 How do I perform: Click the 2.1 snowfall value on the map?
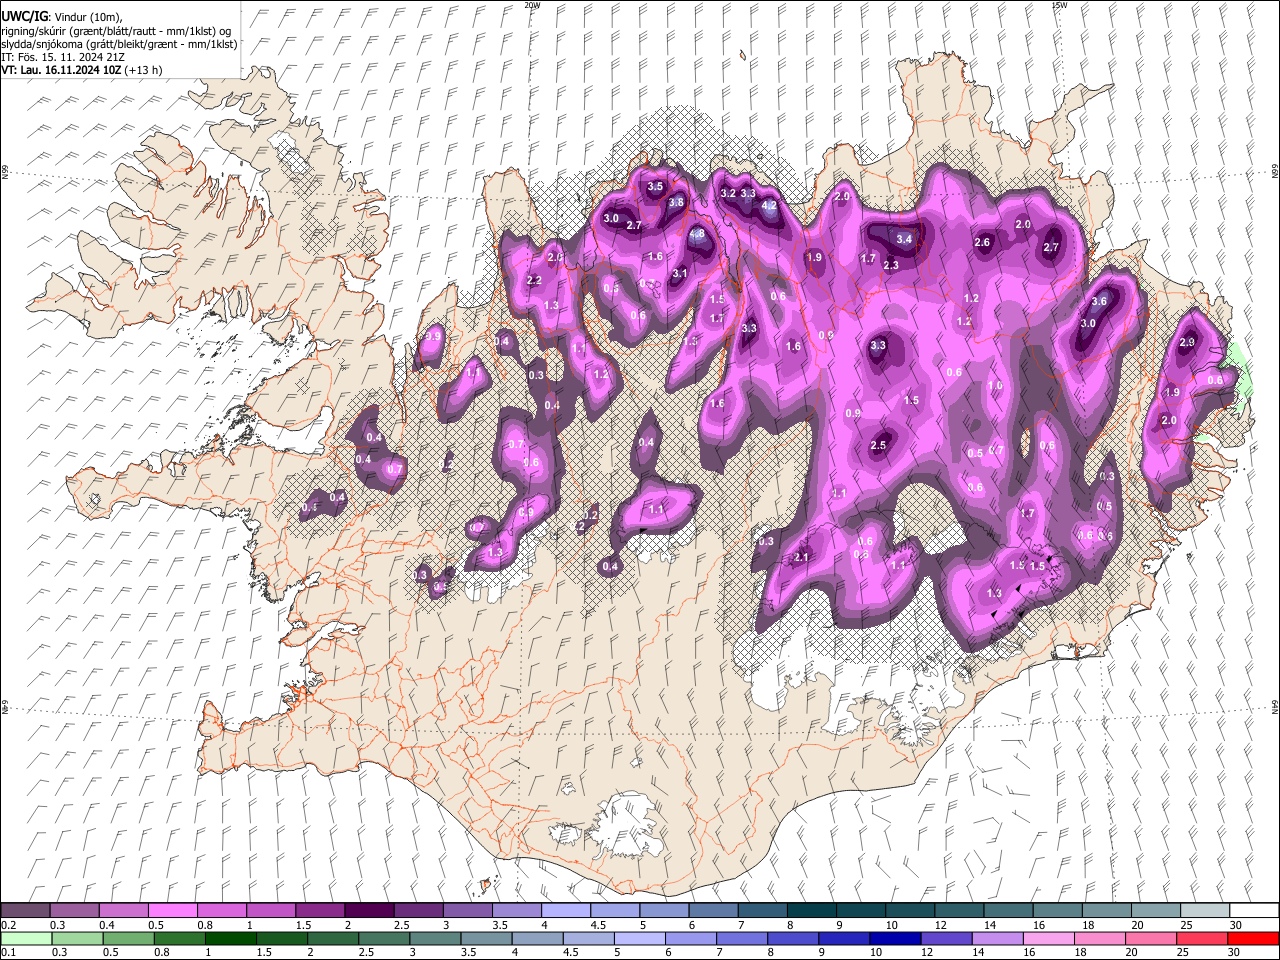[x=801, y=558]
